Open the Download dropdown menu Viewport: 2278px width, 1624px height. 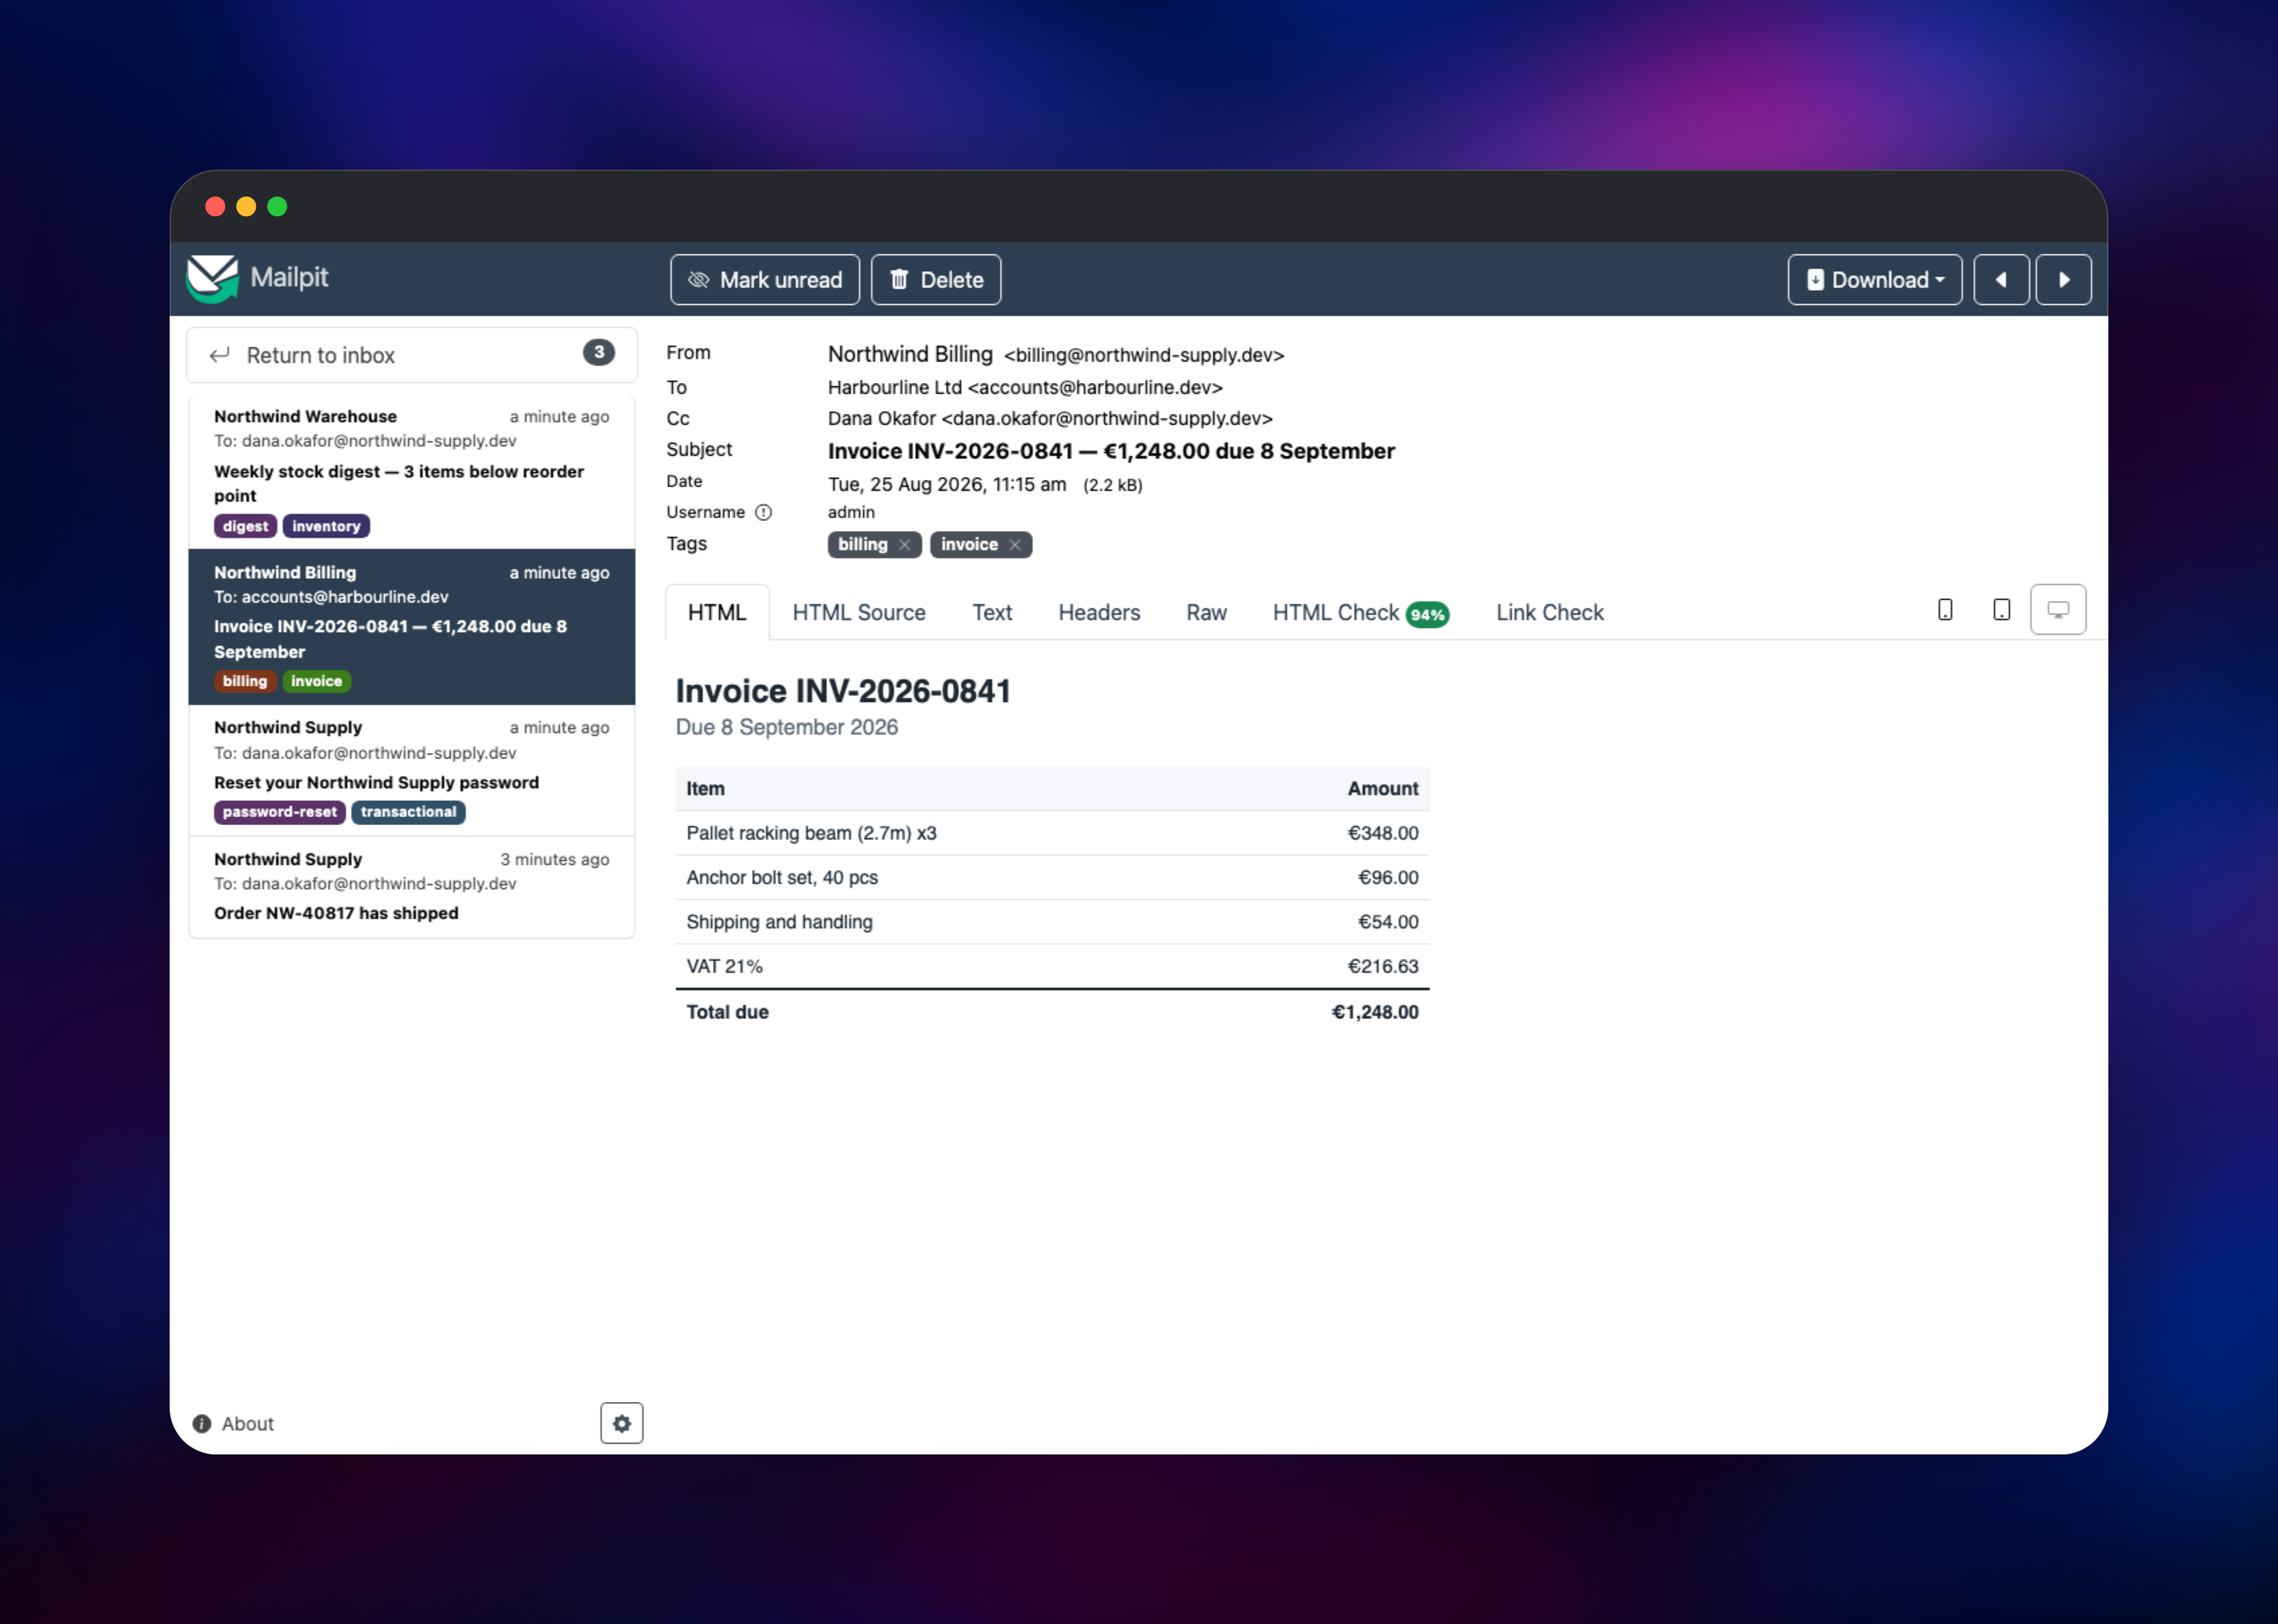[1875, 280]
